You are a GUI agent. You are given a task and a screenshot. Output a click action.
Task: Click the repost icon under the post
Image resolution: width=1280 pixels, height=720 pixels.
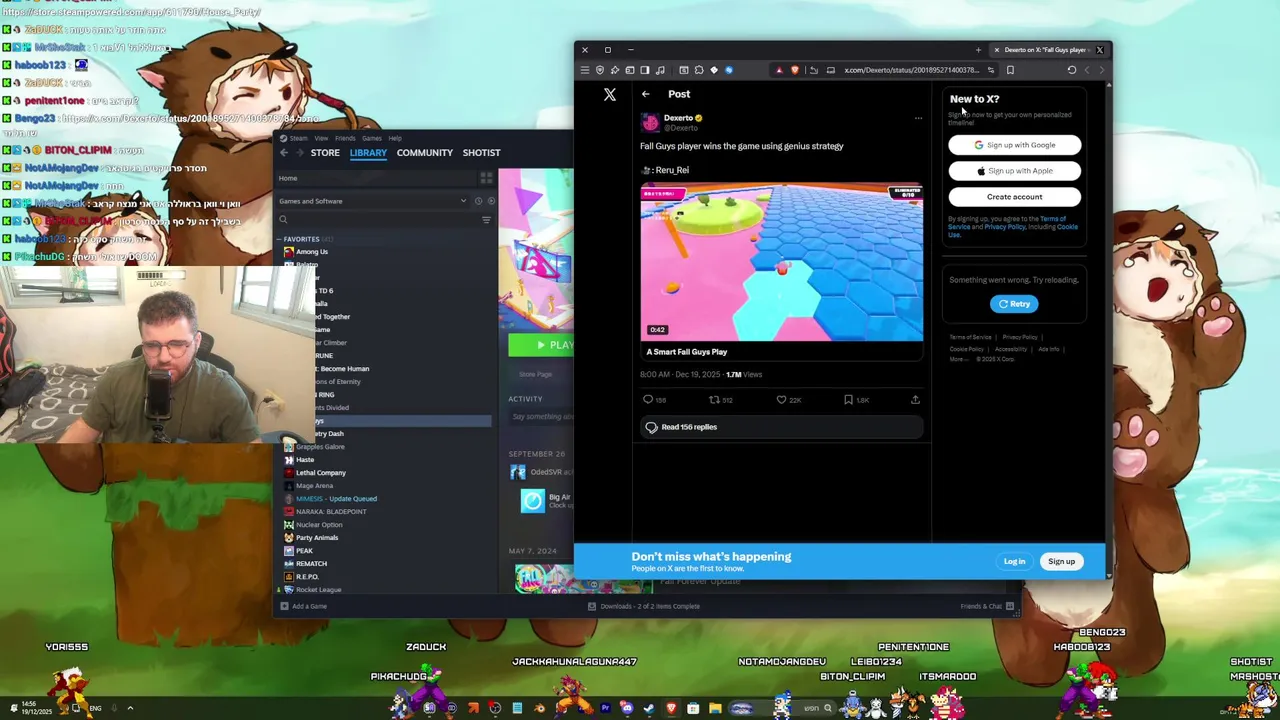coord(714,400)
